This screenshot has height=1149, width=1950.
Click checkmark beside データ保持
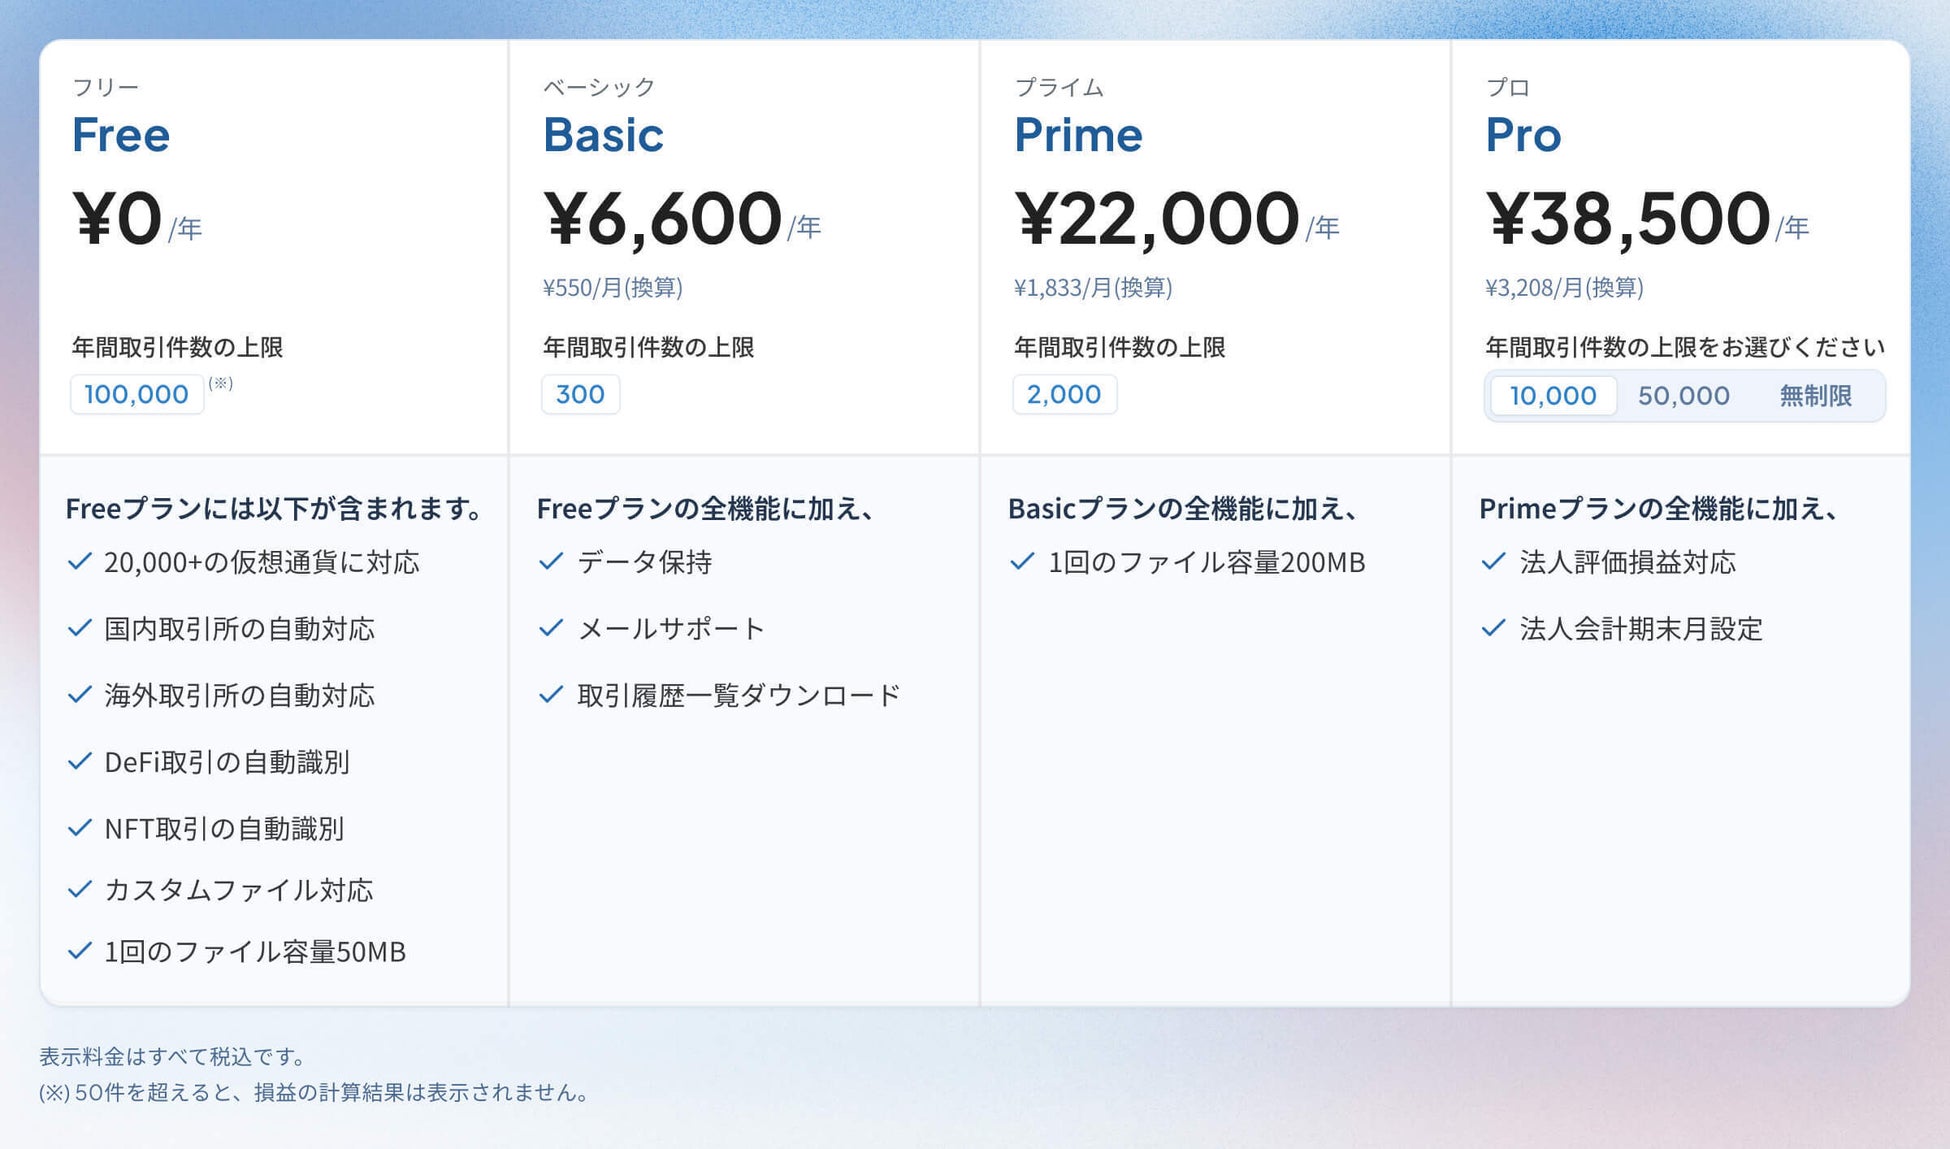coord(551,562)
